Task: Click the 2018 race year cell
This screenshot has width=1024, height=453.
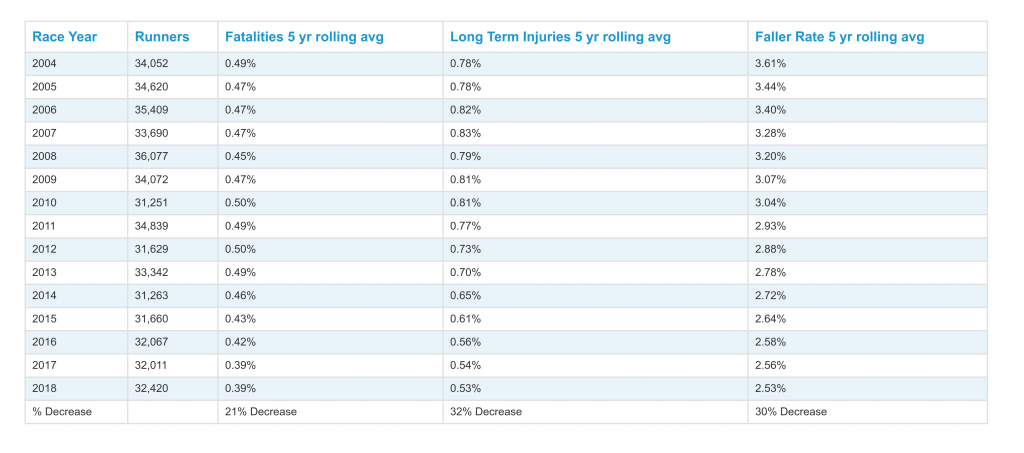Action: coord(45,388)
